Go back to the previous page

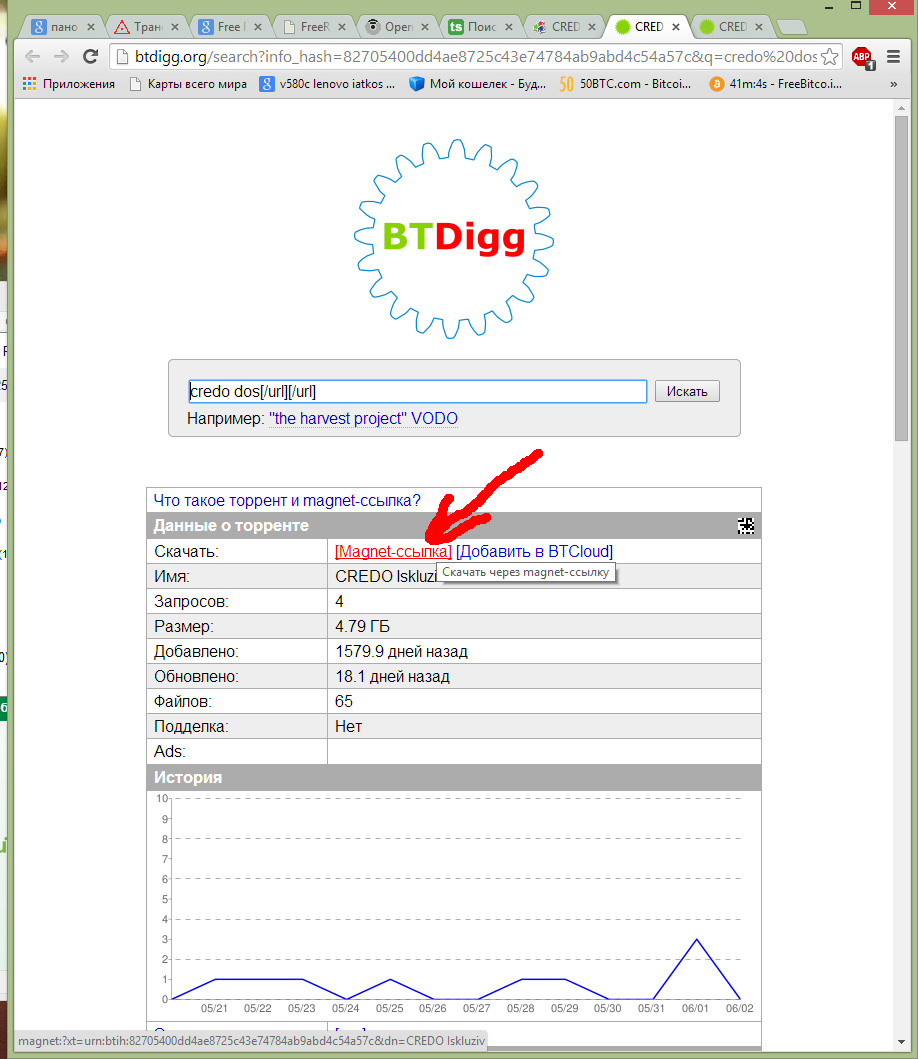click(32, 57)
